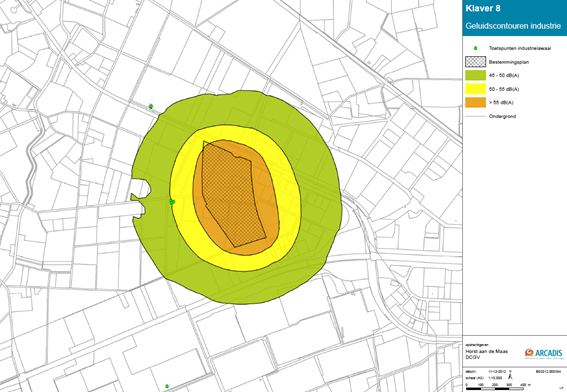The height and width of the screenshot is (392, 567).
Task: Click the orange > 55 dB(A) legend swatch
Action: coord(476,102)
